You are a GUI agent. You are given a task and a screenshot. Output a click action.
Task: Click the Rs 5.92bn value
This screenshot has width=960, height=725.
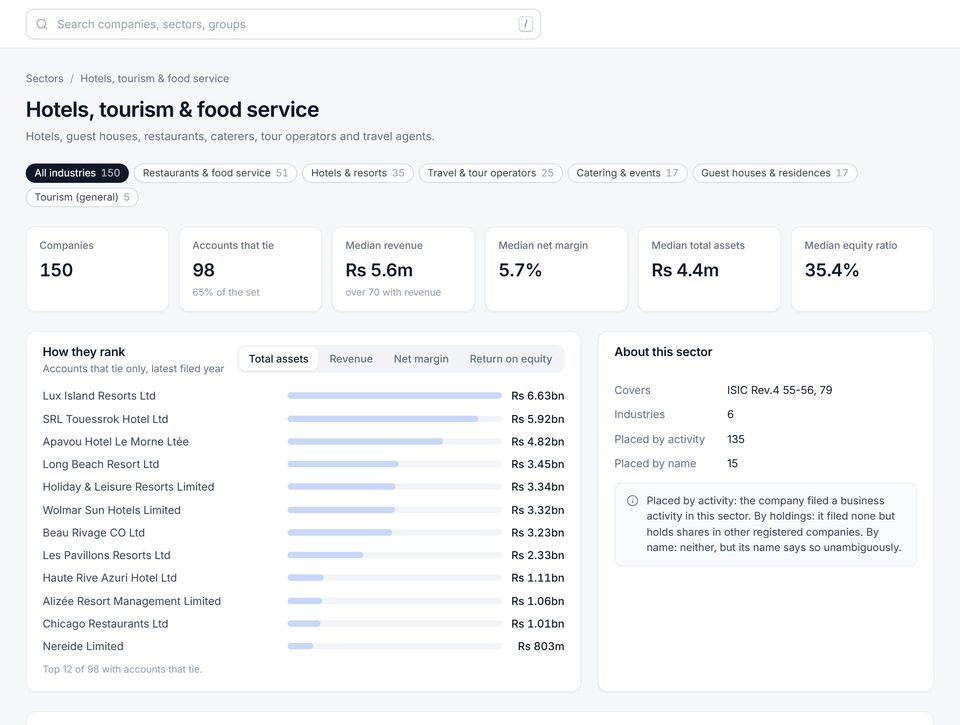(x=538, y=419)
